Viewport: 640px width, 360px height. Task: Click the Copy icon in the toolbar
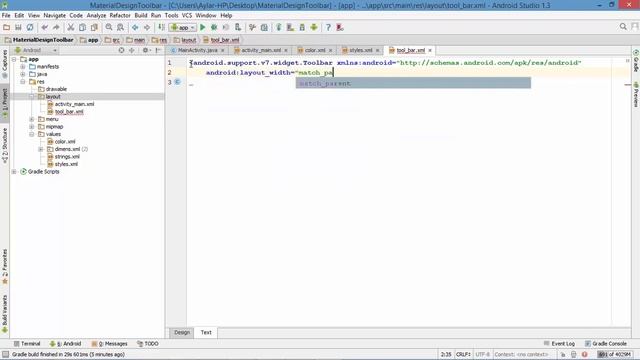[82, 27]
